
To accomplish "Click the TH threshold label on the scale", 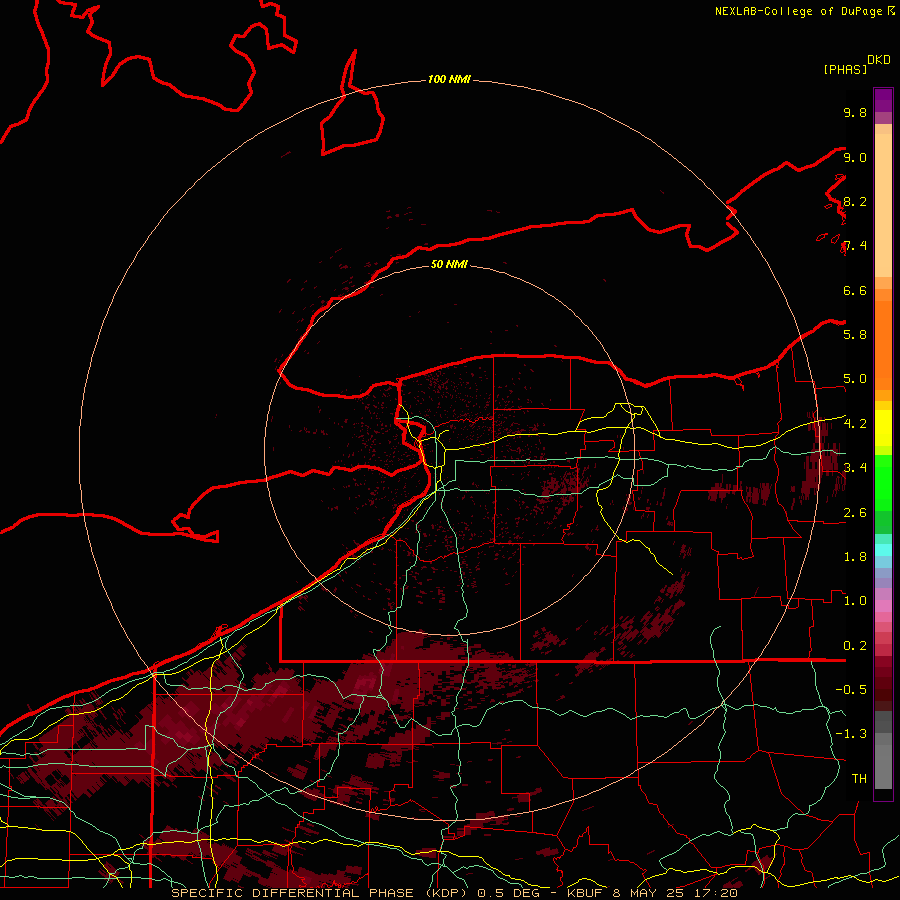I will point(859,778).
